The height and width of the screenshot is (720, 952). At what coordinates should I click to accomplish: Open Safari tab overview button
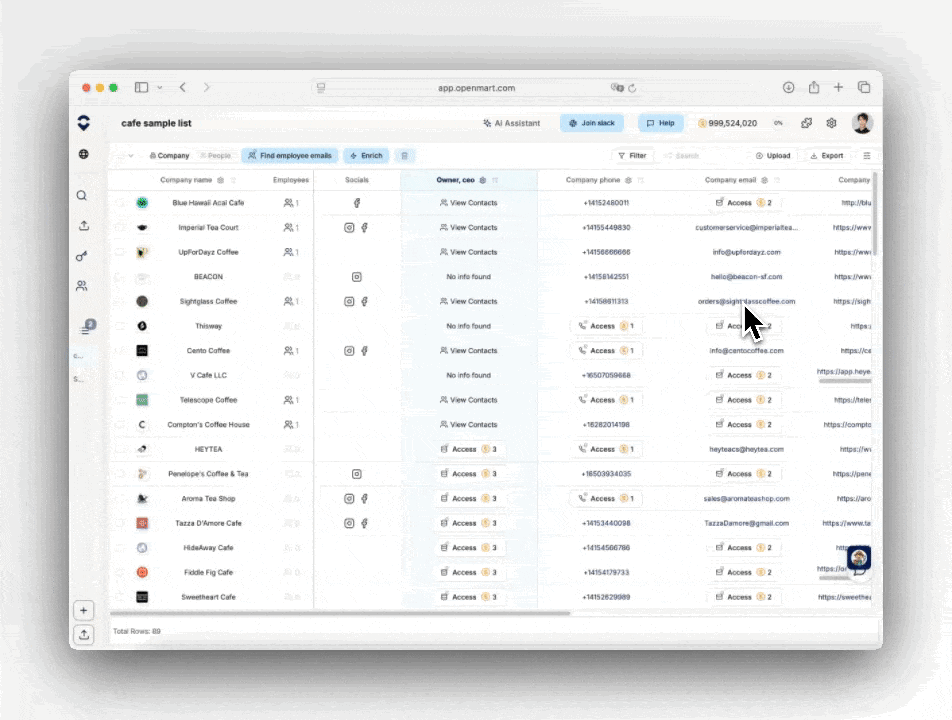[863, 87]
